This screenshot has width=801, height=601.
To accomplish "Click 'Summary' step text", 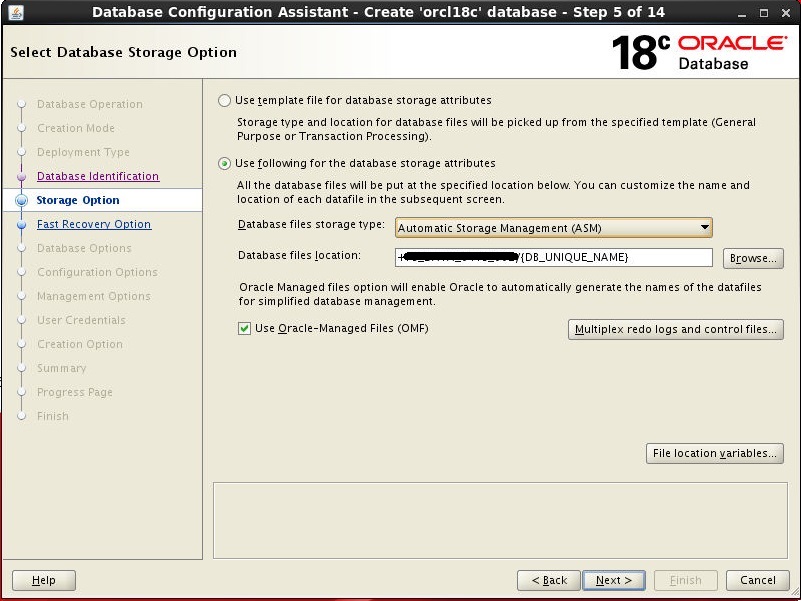I will click(61, 368).
